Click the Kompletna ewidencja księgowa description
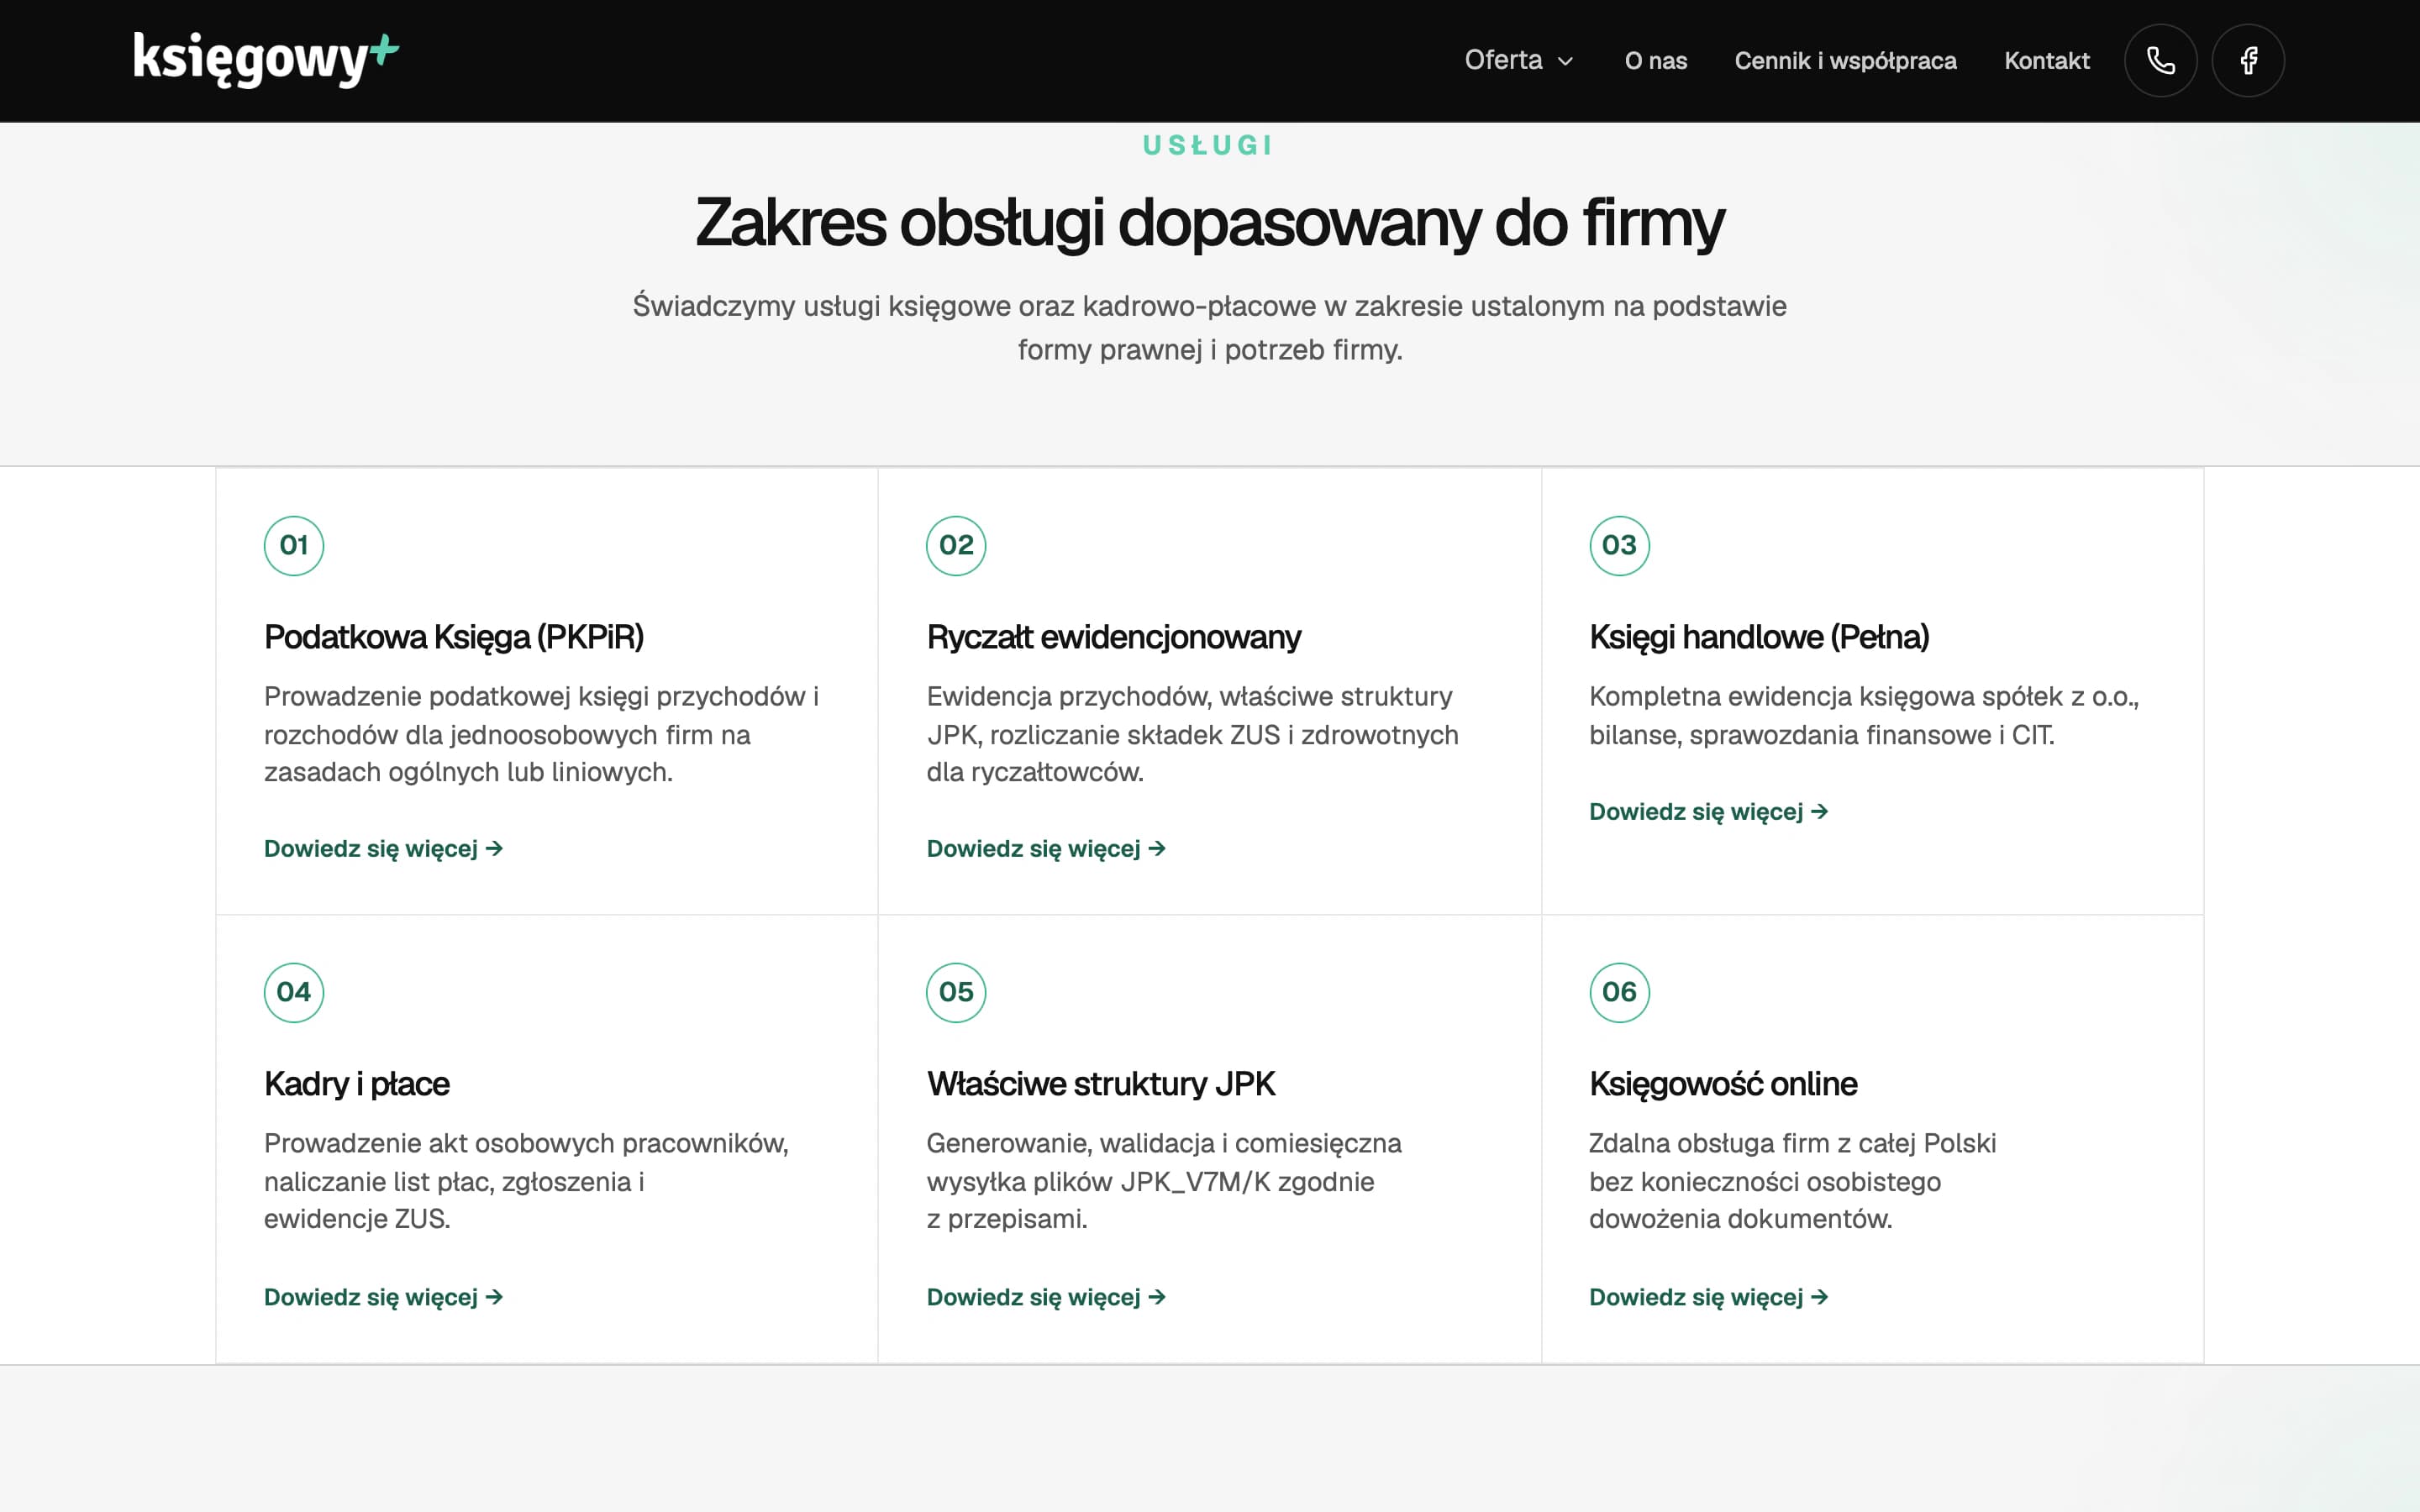Image resolution: width=2420 pixels, height=1512 pixels. (1864, 716)
